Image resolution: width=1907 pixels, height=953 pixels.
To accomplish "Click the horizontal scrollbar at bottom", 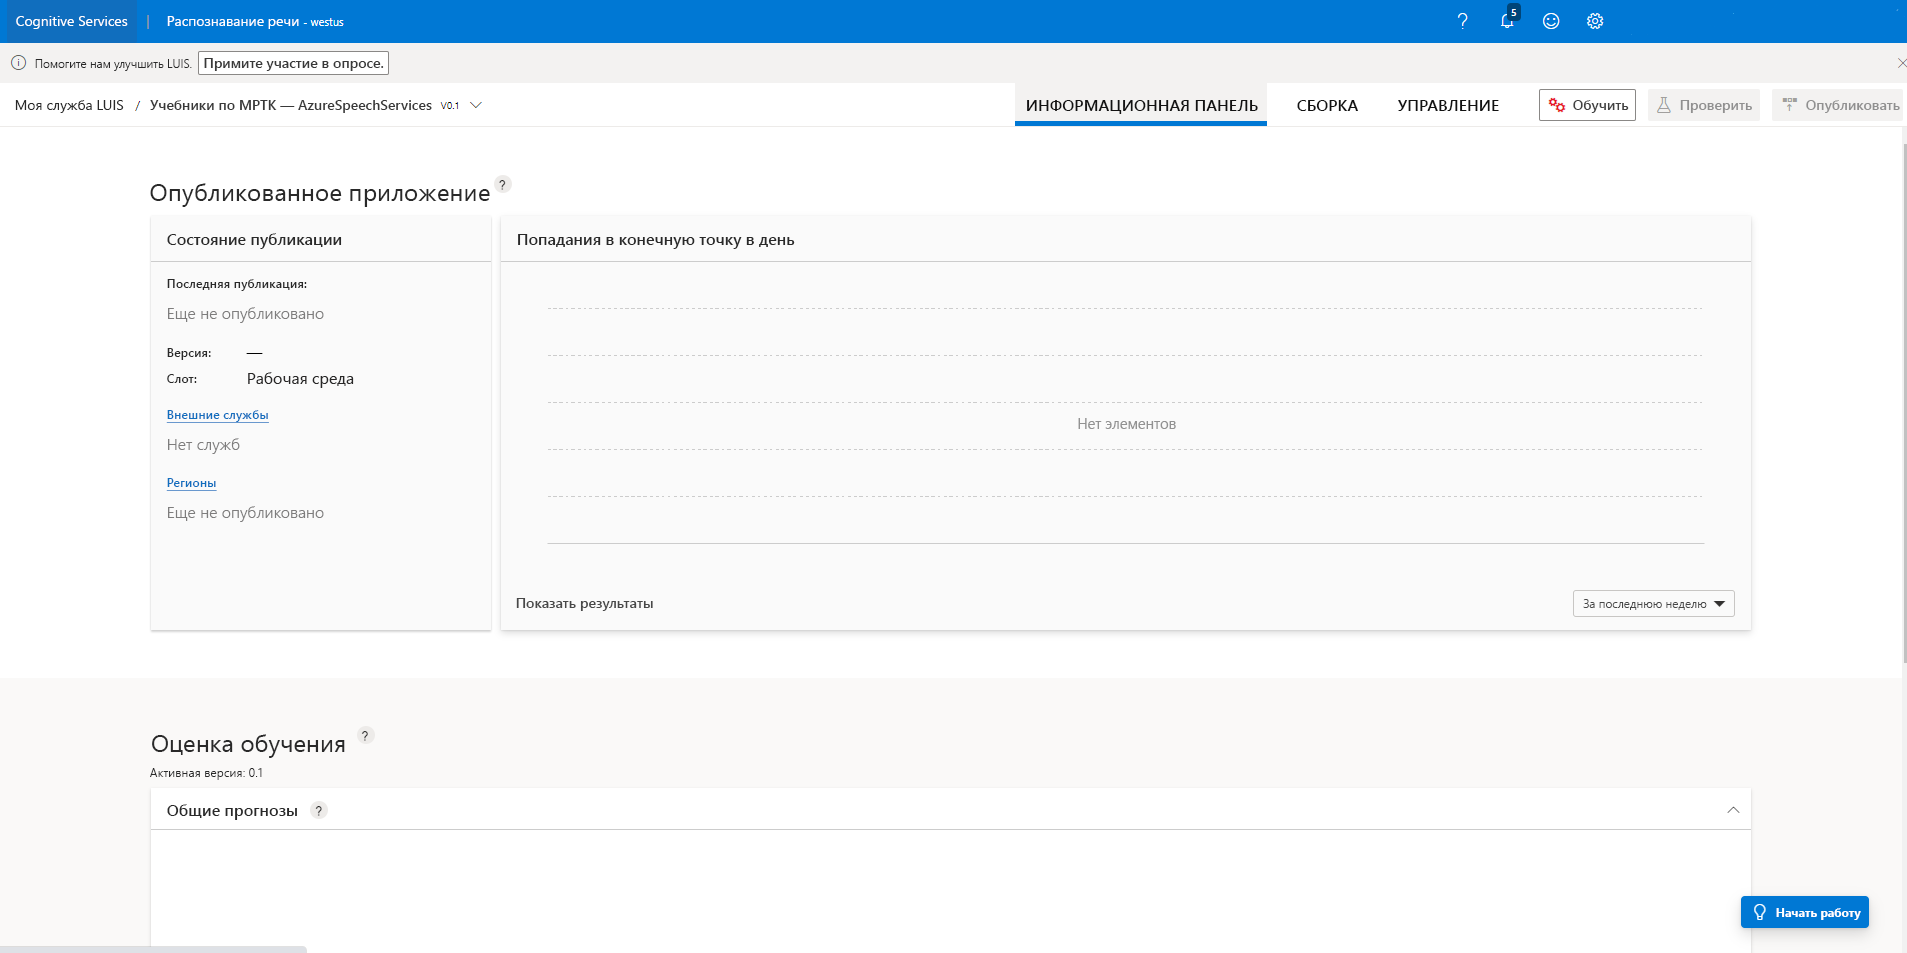I will click(153, 949).
